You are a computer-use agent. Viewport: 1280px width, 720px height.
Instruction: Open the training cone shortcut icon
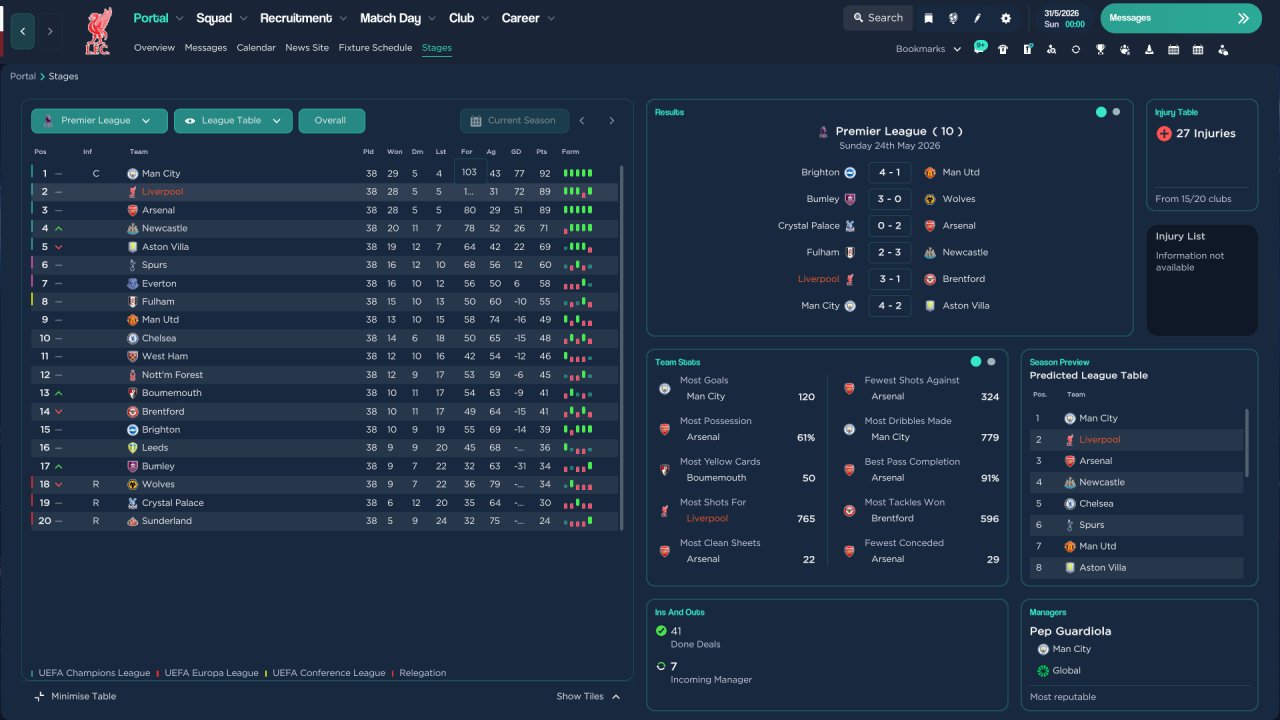click(1149, 49)
